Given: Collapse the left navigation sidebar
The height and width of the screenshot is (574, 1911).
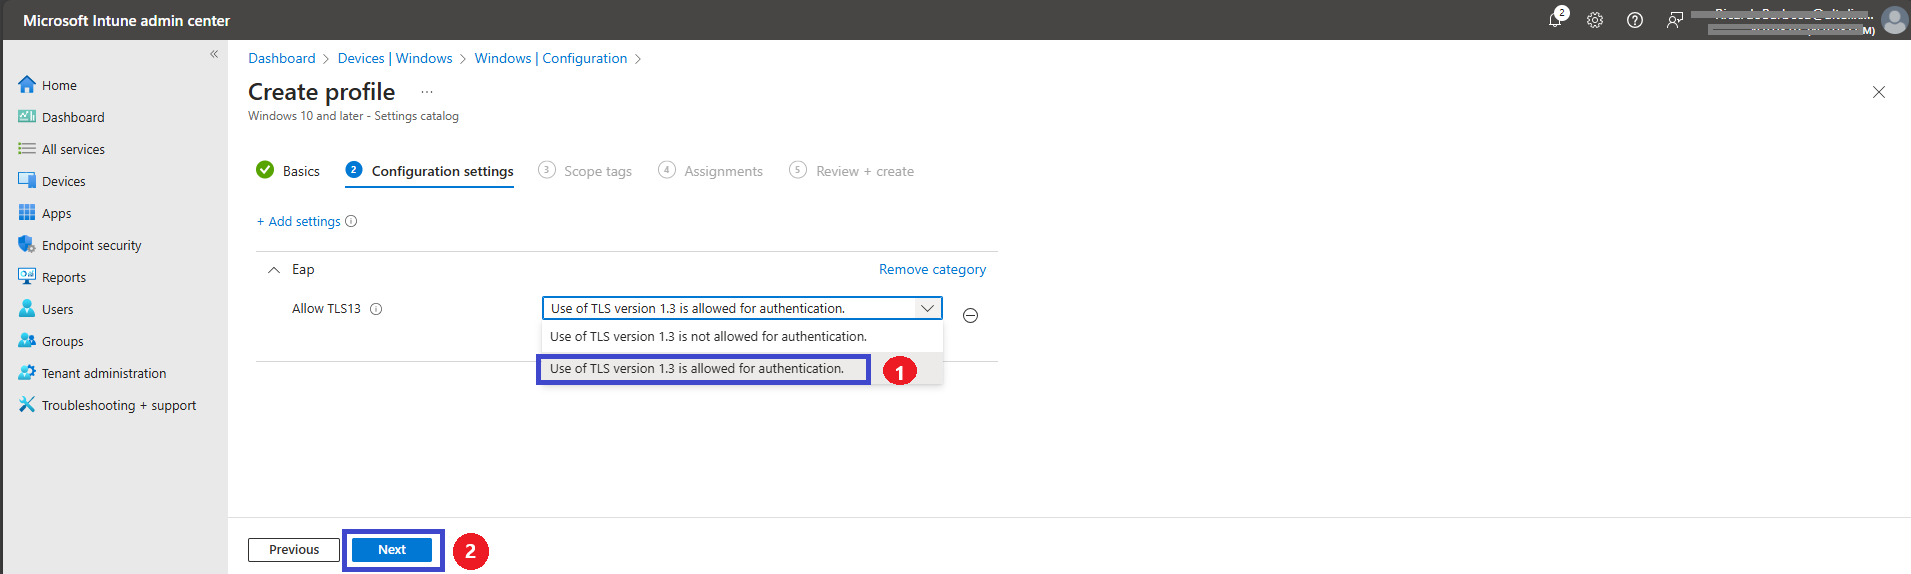Looking at the screenshot, I should click(214, 54).
